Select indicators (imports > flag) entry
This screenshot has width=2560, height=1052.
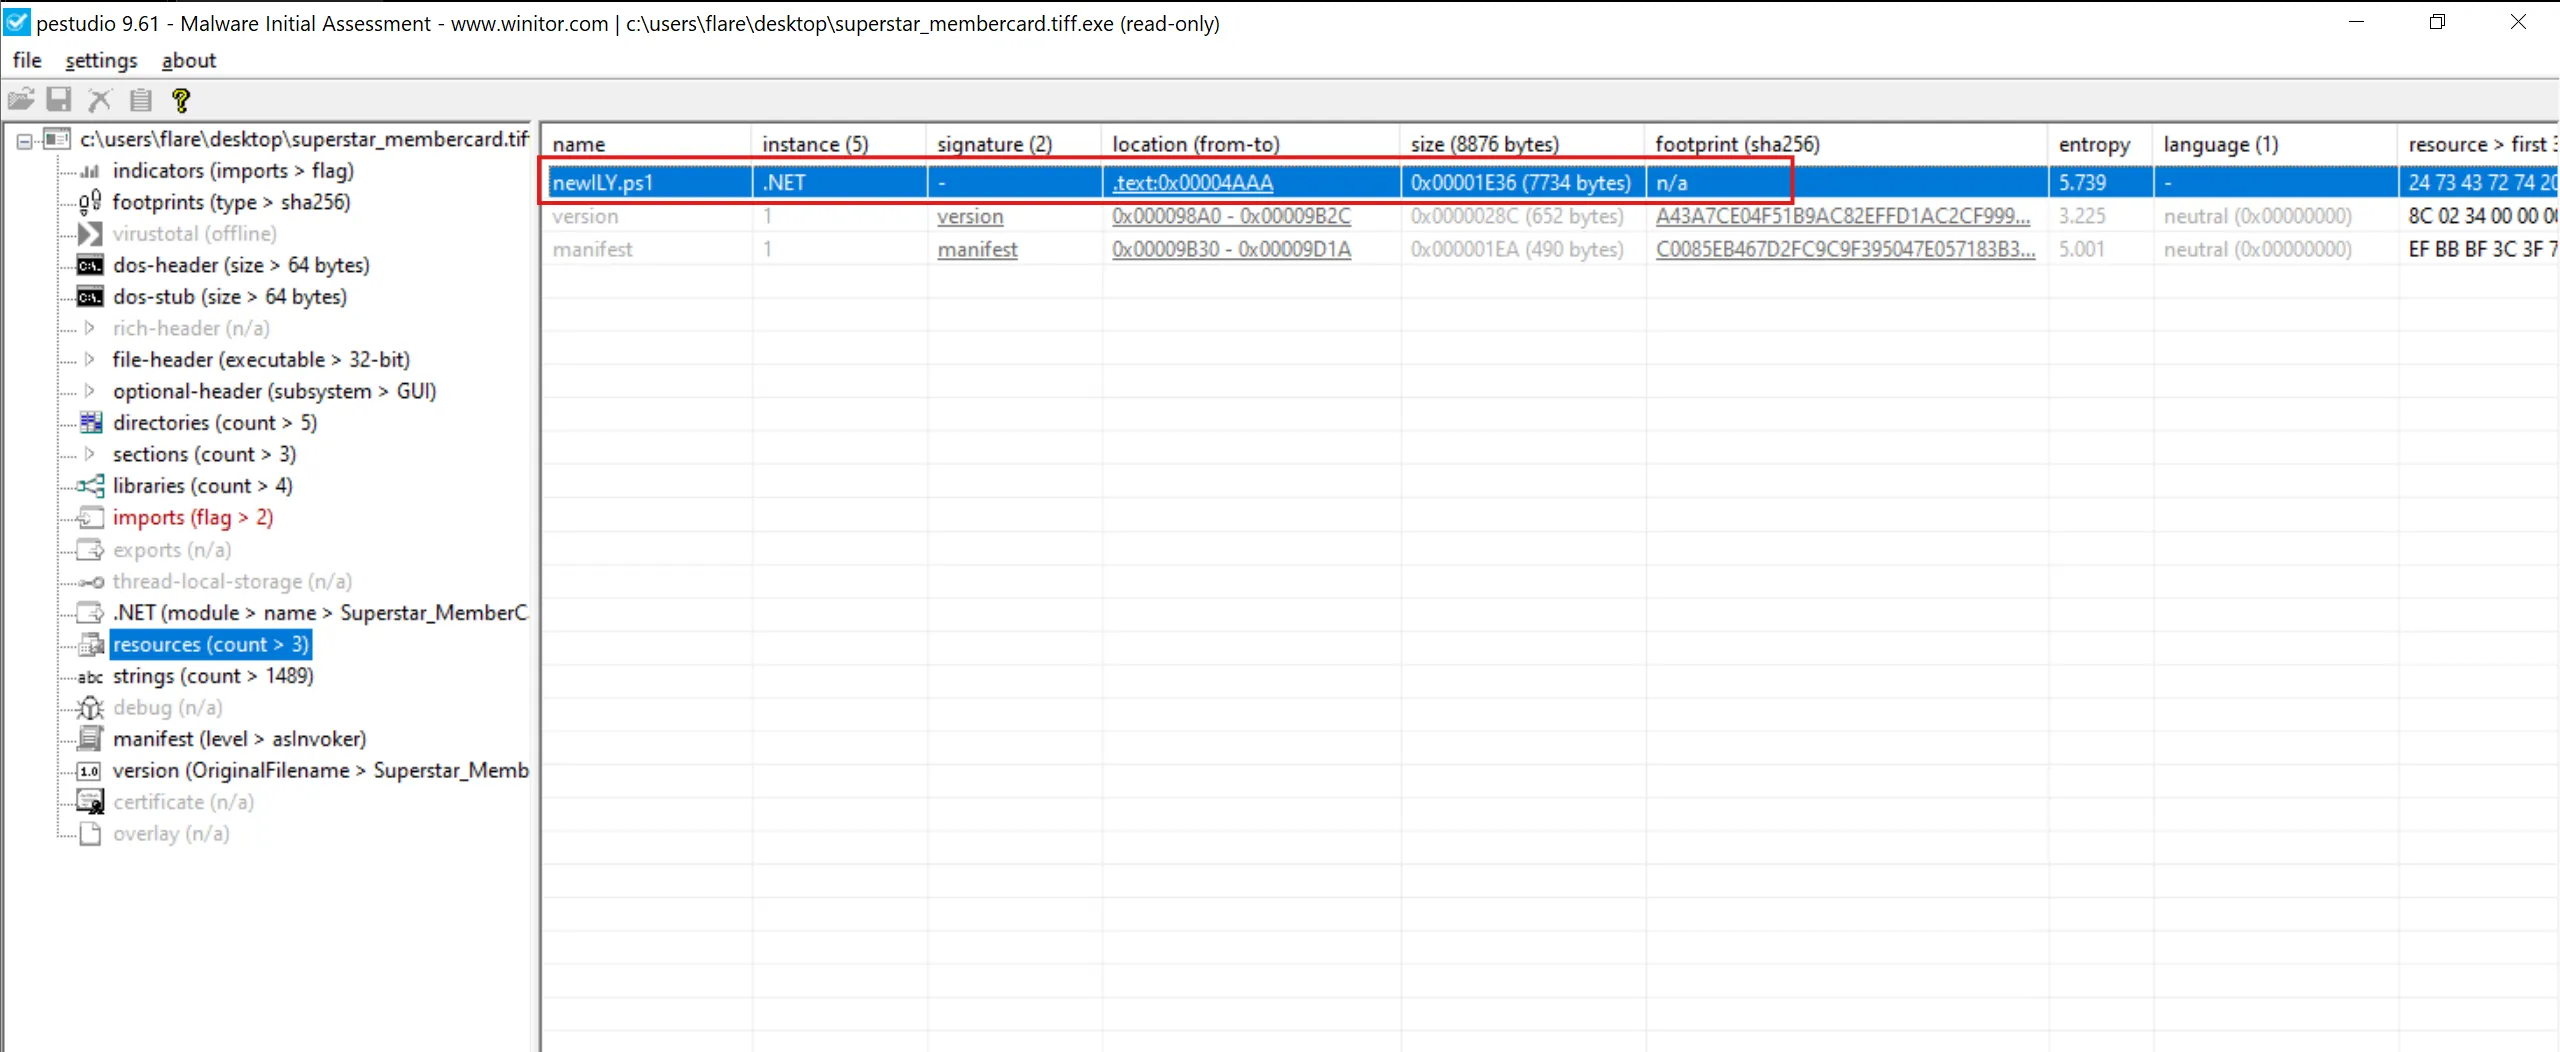pyautogui.click(x=232, y=171)
